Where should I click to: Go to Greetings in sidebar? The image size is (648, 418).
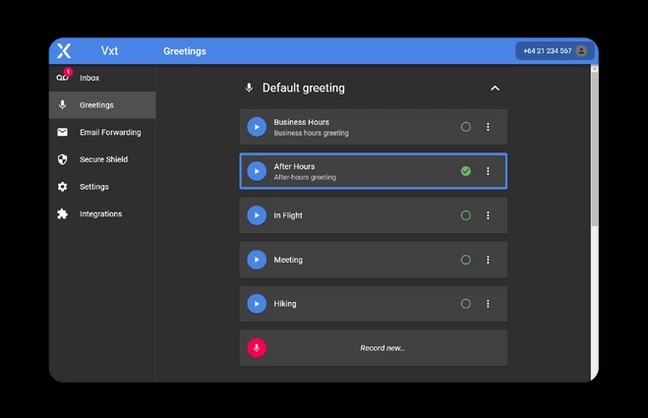click(x=97, y=105)
